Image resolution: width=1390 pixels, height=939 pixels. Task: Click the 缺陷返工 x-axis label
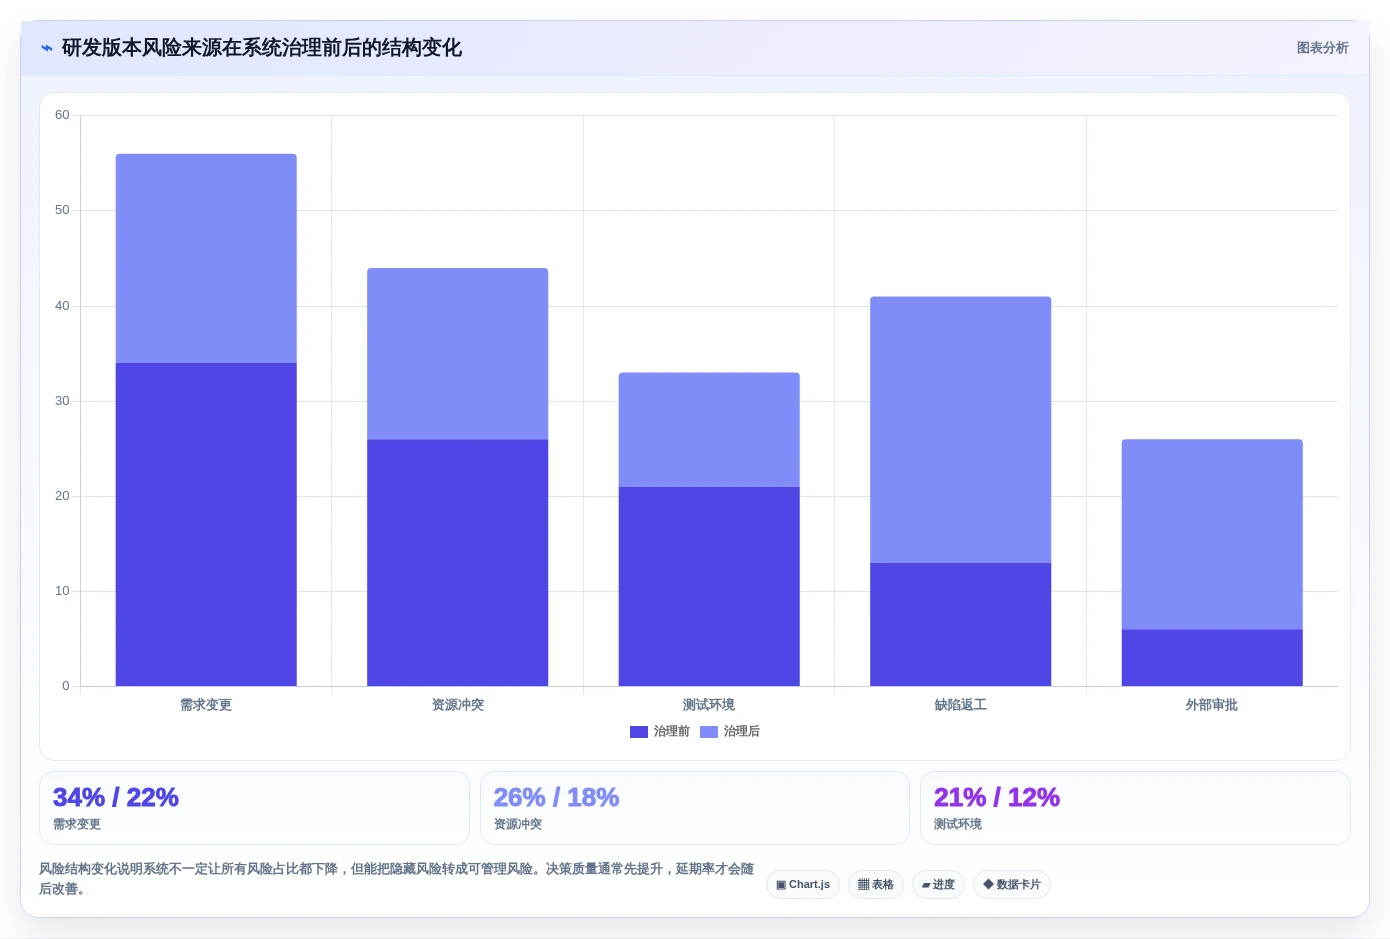[x=960, y=705]
